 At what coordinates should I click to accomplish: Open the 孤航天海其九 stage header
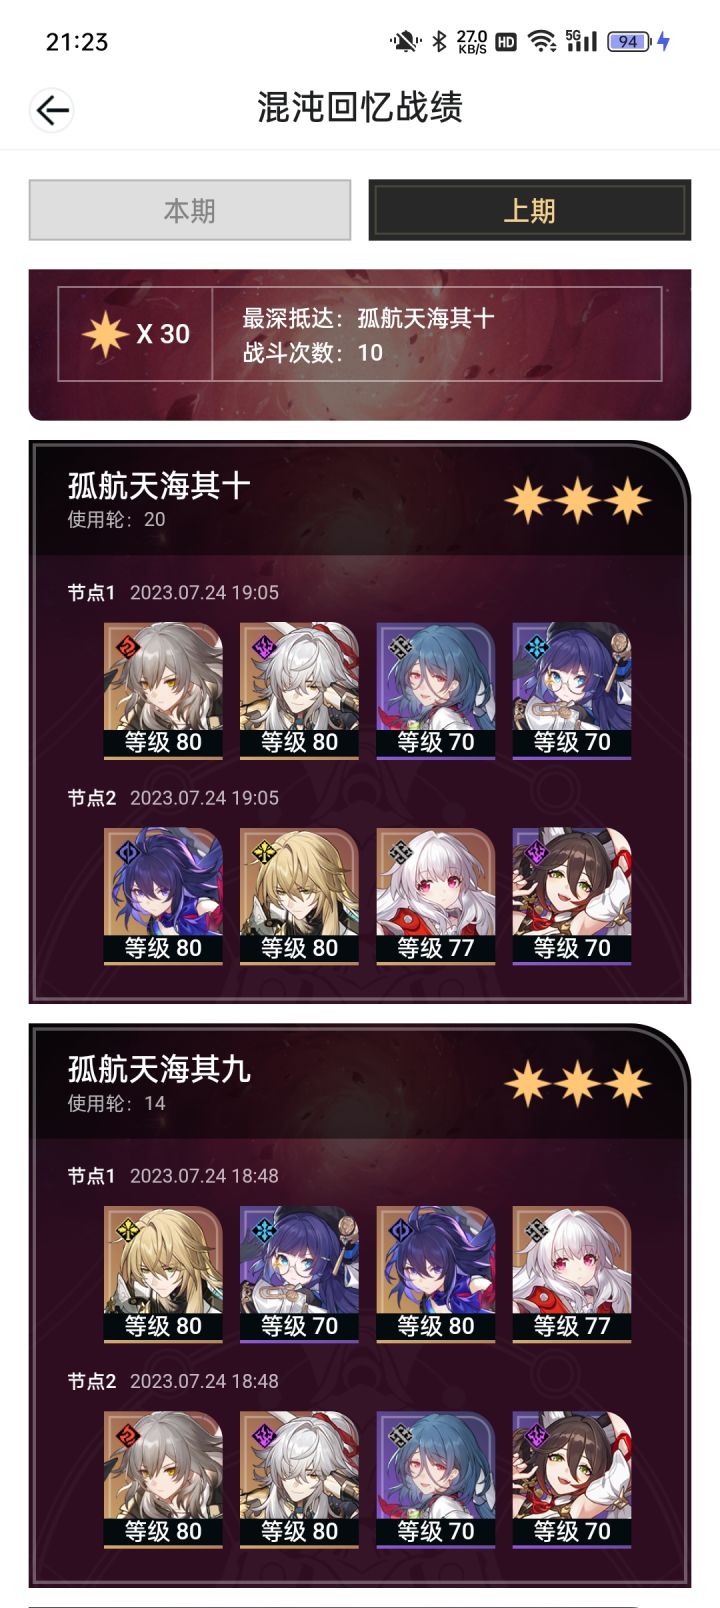[360, 1084]
